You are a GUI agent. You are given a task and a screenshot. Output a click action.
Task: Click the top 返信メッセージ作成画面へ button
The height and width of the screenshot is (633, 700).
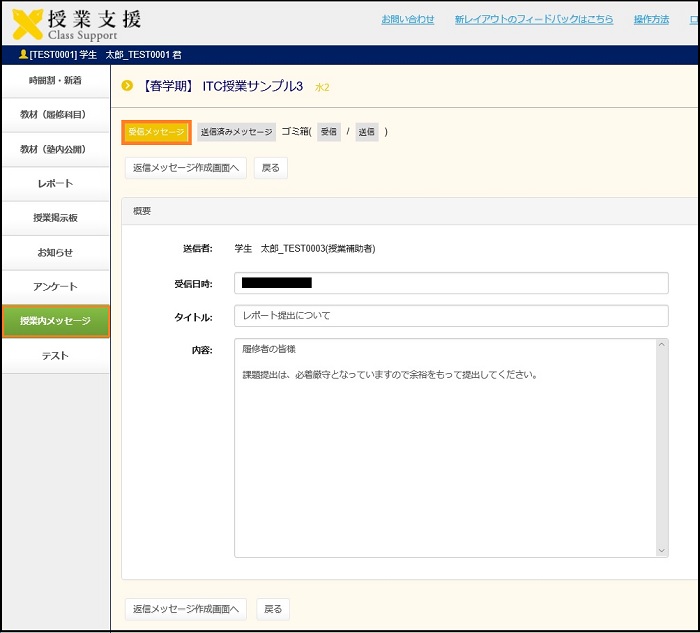[185, 168]
